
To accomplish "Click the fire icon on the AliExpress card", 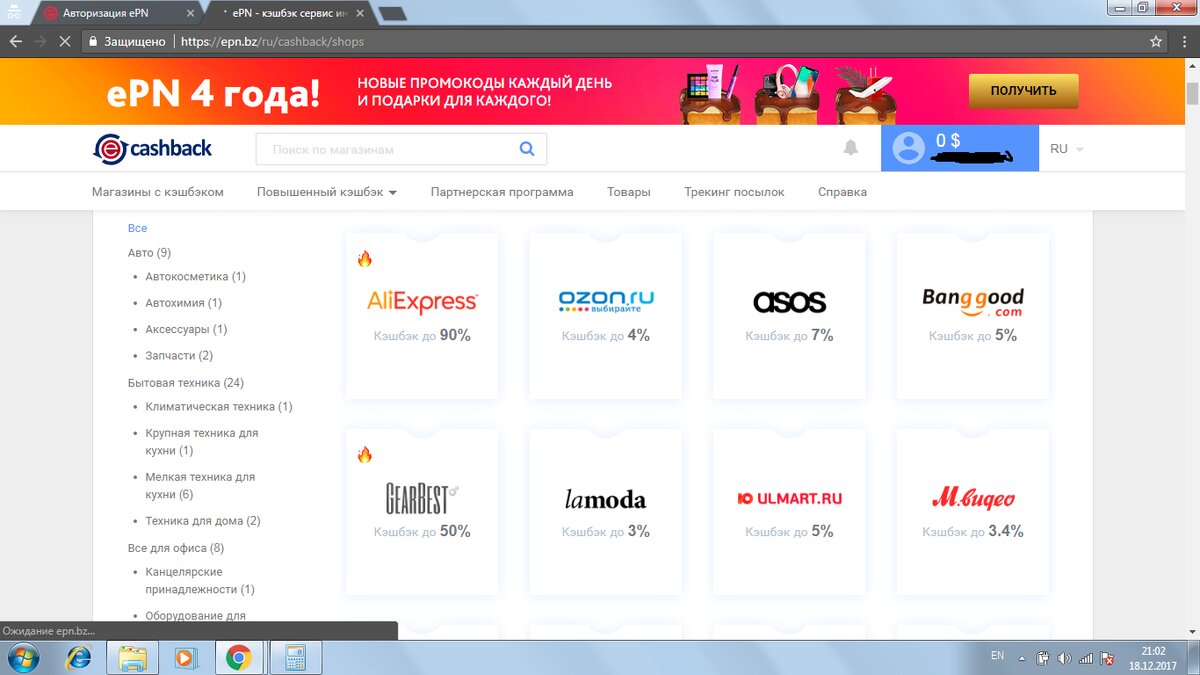I will click(x=365, y=257).
